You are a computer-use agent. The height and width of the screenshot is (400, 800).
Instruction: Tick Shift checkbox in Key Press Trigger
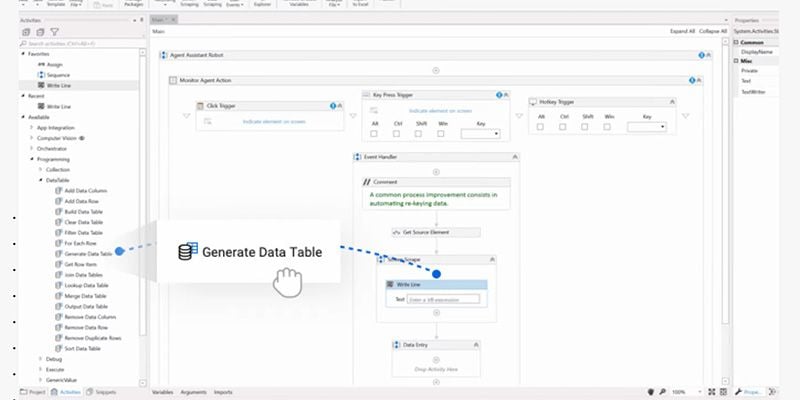tap(418, 134)
